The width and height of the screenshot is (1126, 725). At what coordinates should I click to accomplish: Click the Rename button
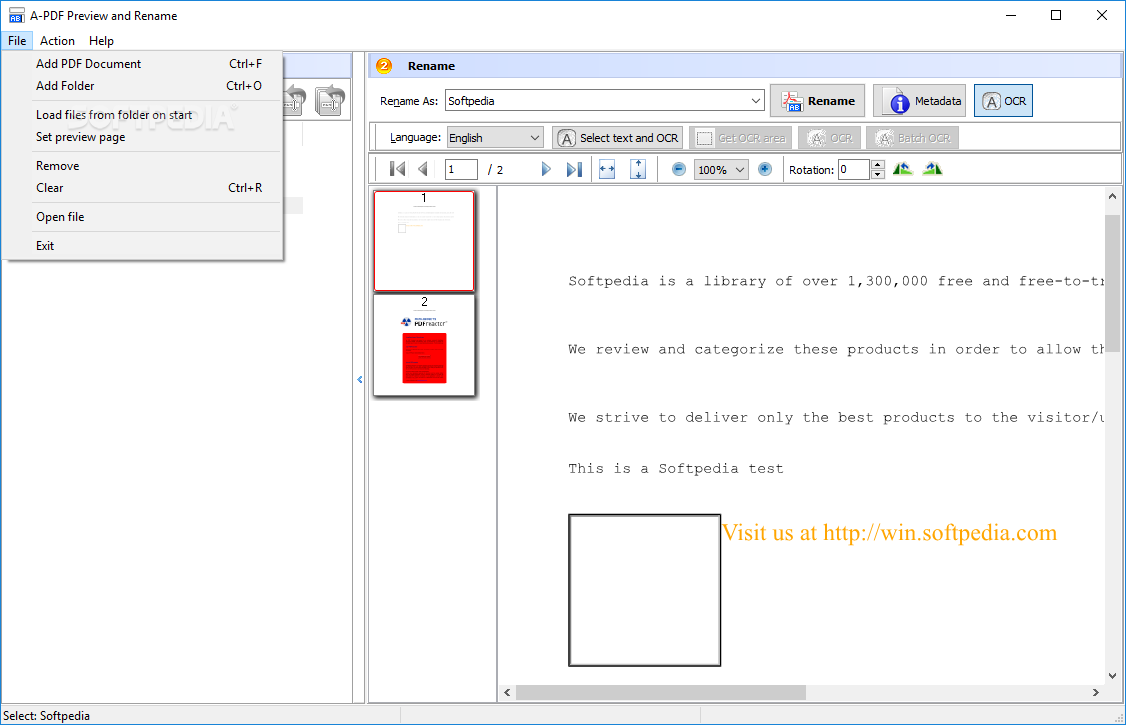coord(817,100)
